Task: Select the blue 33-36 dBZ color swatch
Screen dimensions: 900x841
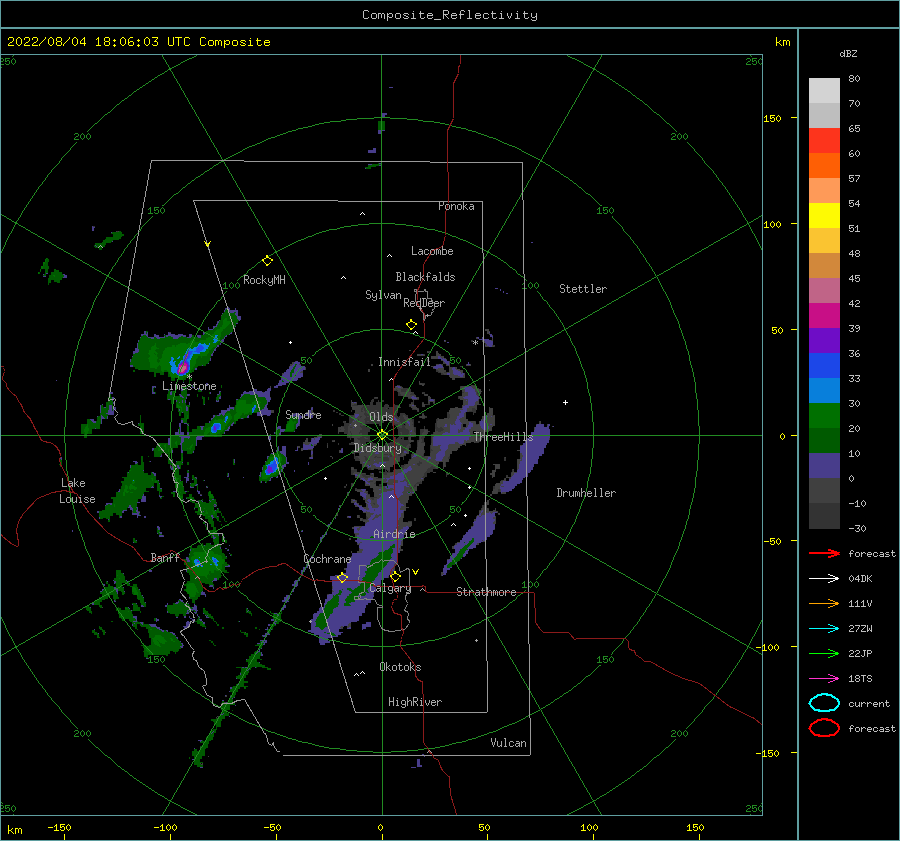Action: (x=824, y=366)
